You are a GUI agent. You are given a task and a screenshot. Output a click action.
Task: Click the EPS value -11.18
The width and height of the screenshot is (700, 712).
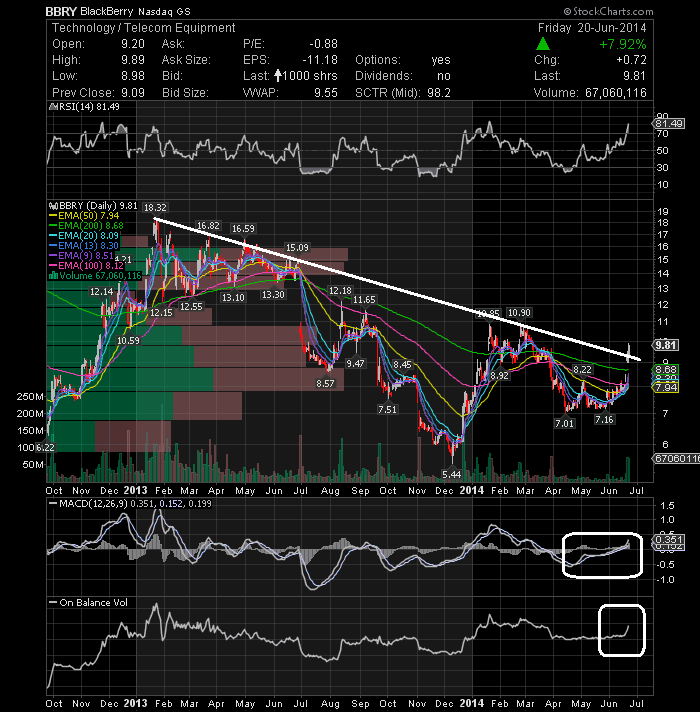click(x=320, y=60)
